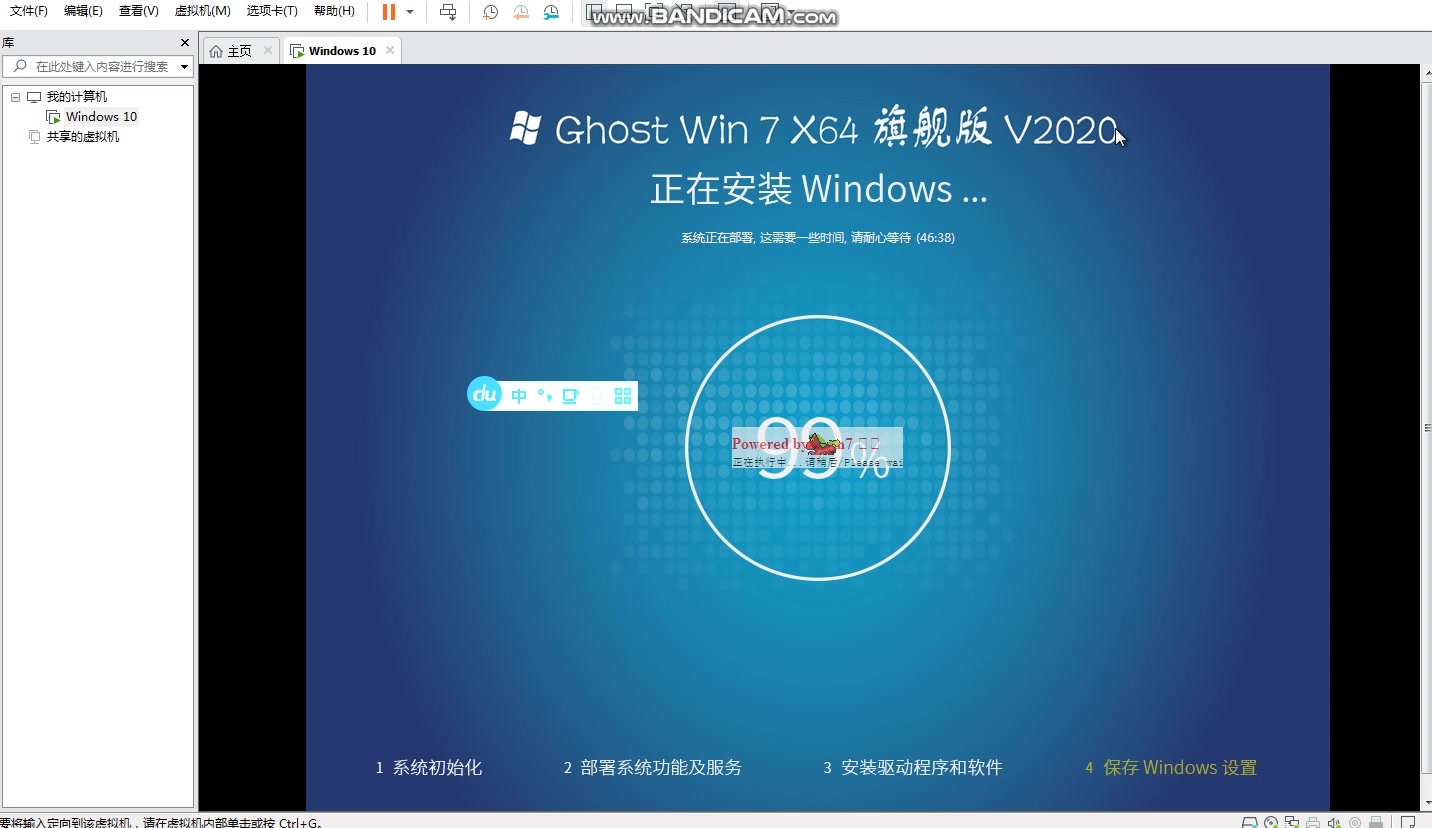The image size is (1432, 828).
Task: Open the library search filter dropdown arrow
Action: (x=184, y=67)
